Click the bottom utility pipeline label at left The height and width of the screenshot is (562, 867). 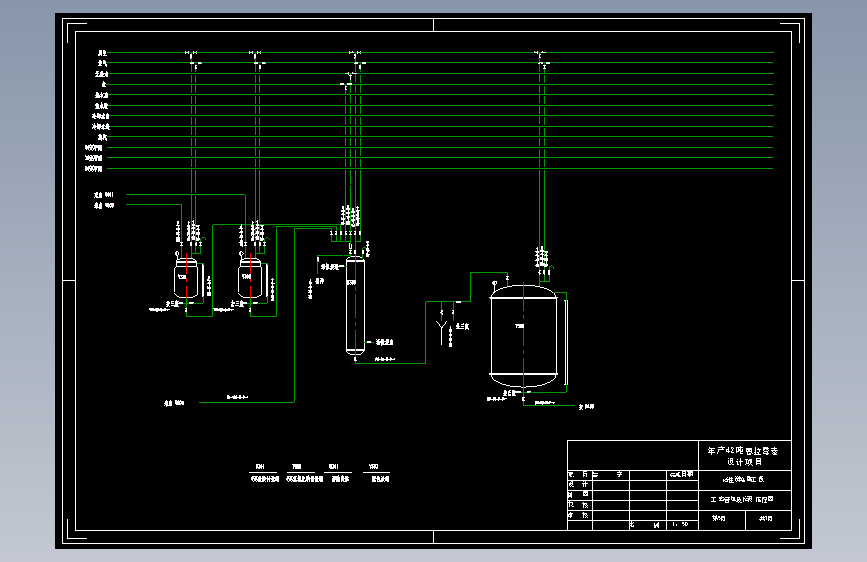tap(93, 169)
